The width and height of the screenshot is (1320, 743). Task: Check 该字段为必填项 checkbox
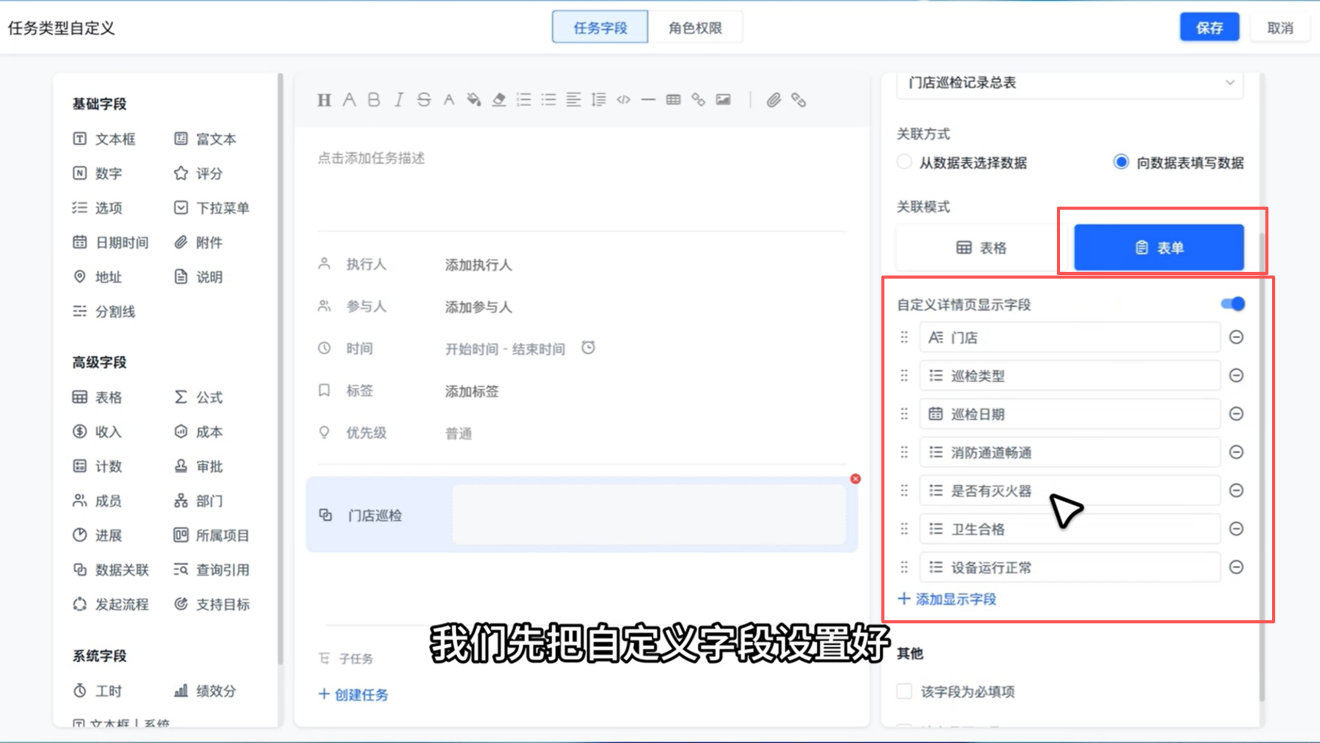tap(905, 691)
